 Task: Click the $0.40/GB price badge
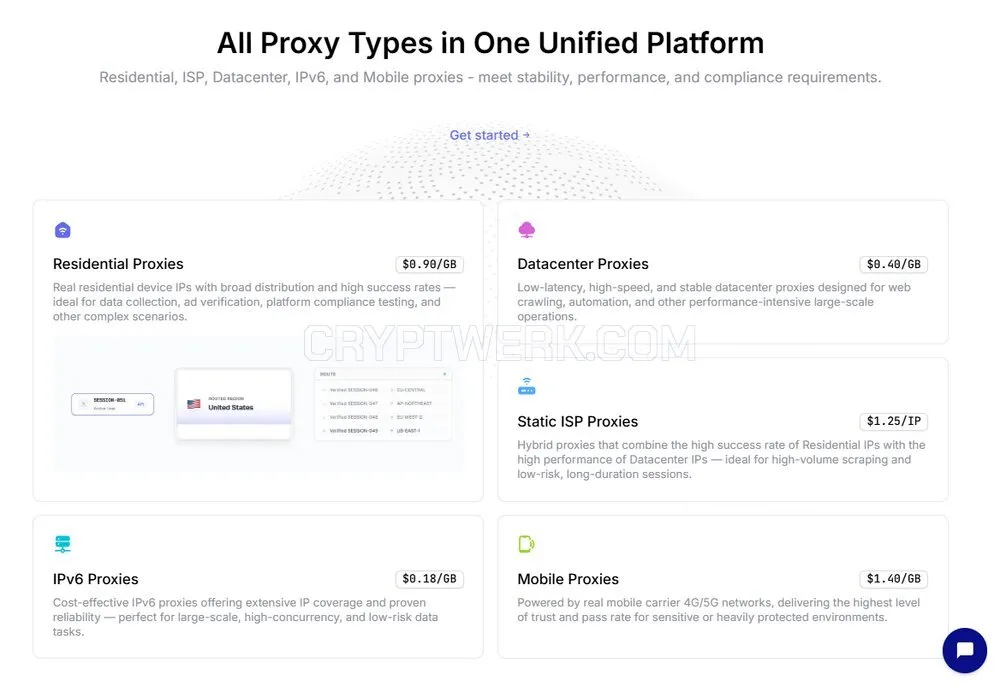point(893,264)
